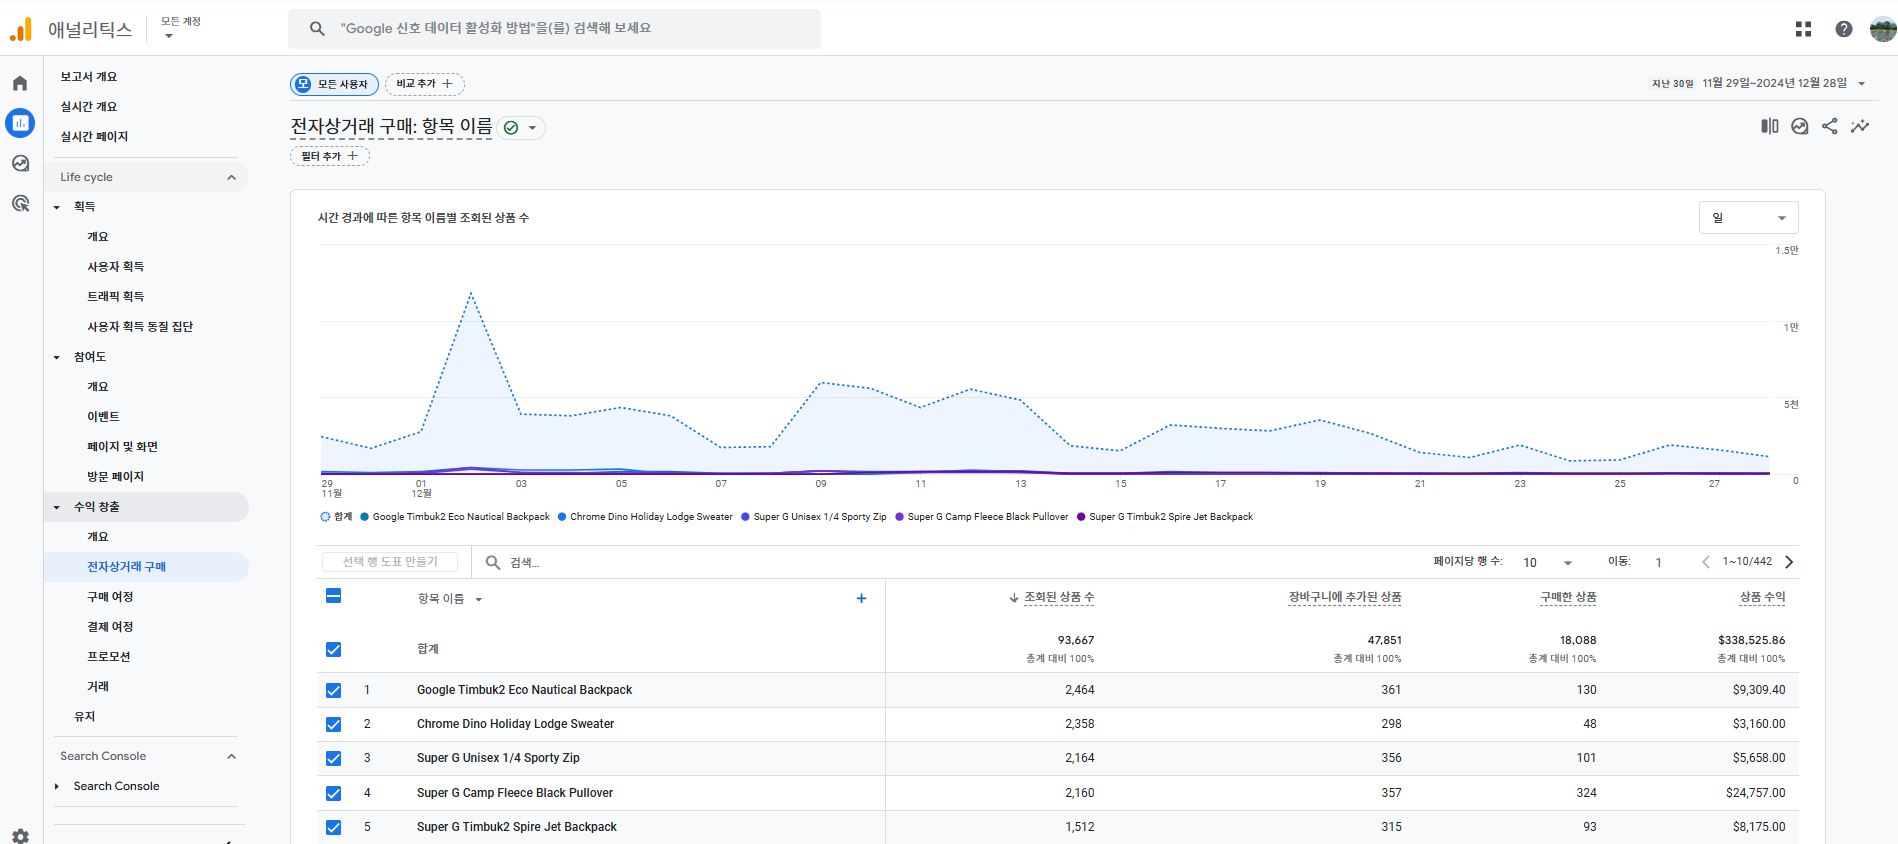Screen dimensions: 1898x844
Task: Click Super G Camp Fleece Black Pullover legend dot
Action: pos(900,517)
